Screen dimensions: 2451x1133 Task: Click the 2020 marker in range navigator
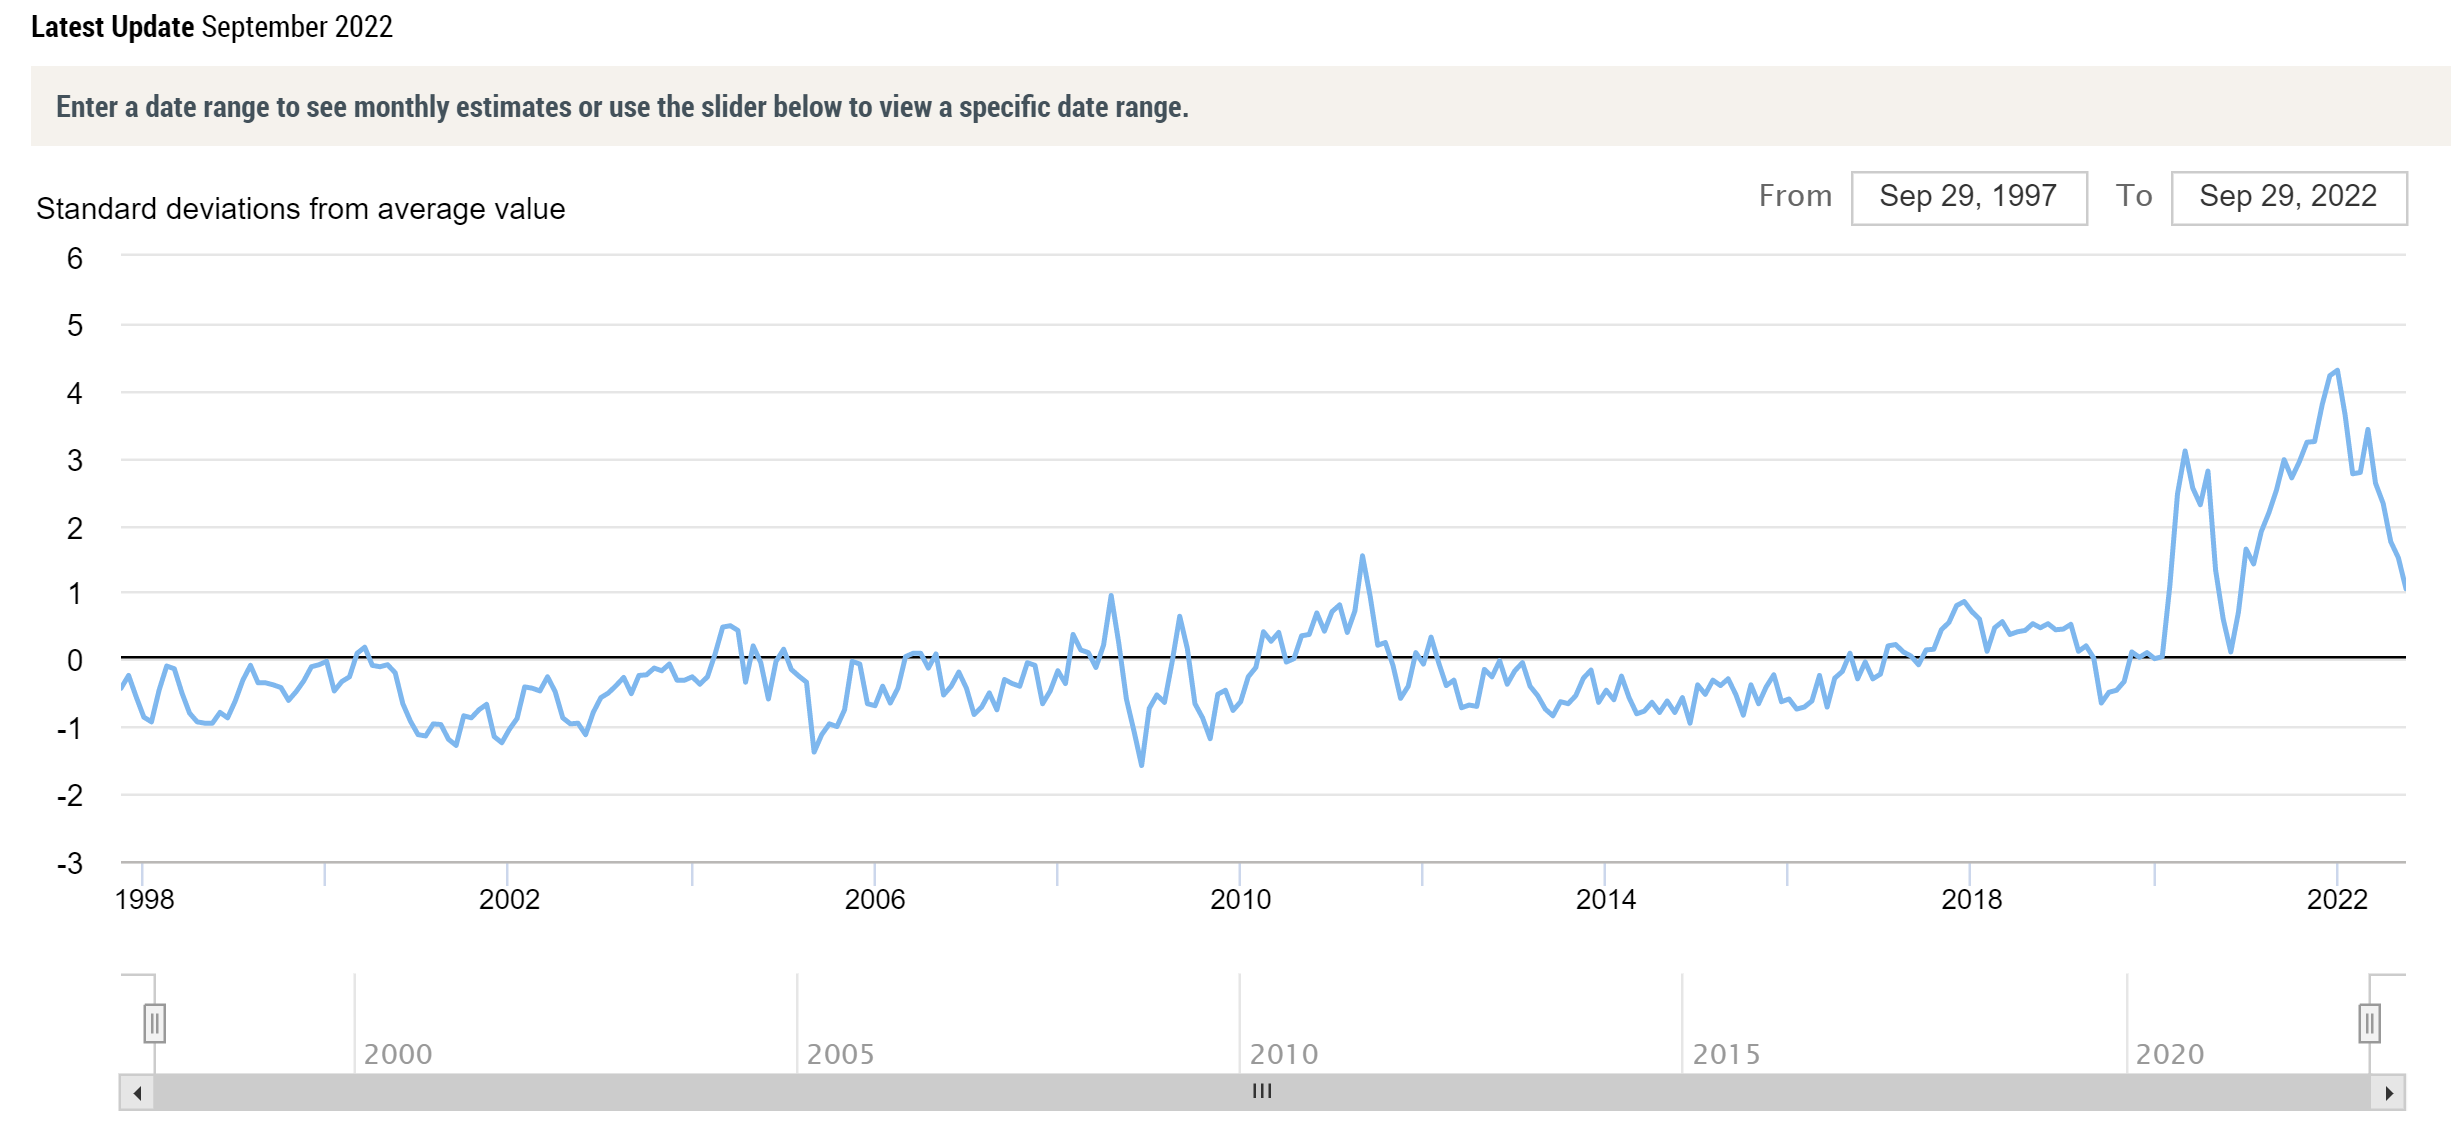click(x=2169, y=1054)
